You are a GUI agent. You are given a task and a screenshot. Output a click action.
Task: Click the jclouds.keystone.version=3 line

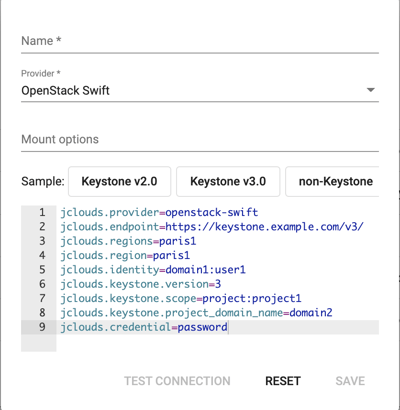(140, 284)
